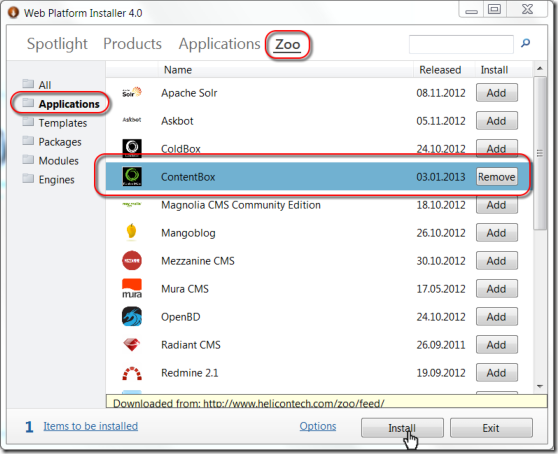Select the Engines category
558x454 pixels.
[x=57, y=180]
